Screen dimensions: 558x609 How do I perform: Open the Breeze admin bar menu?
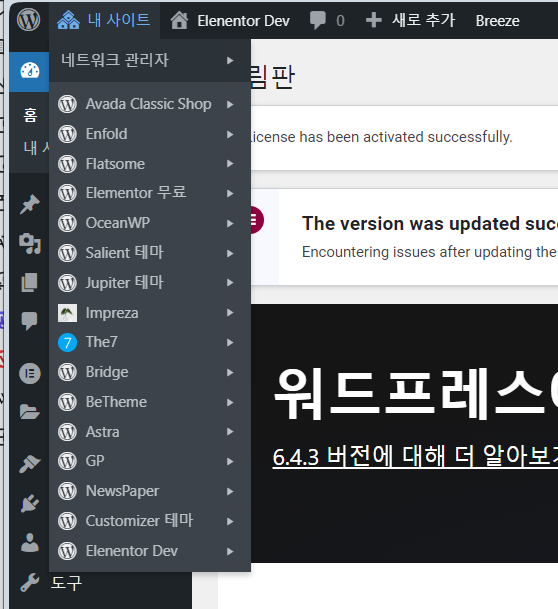pos(497,21)
